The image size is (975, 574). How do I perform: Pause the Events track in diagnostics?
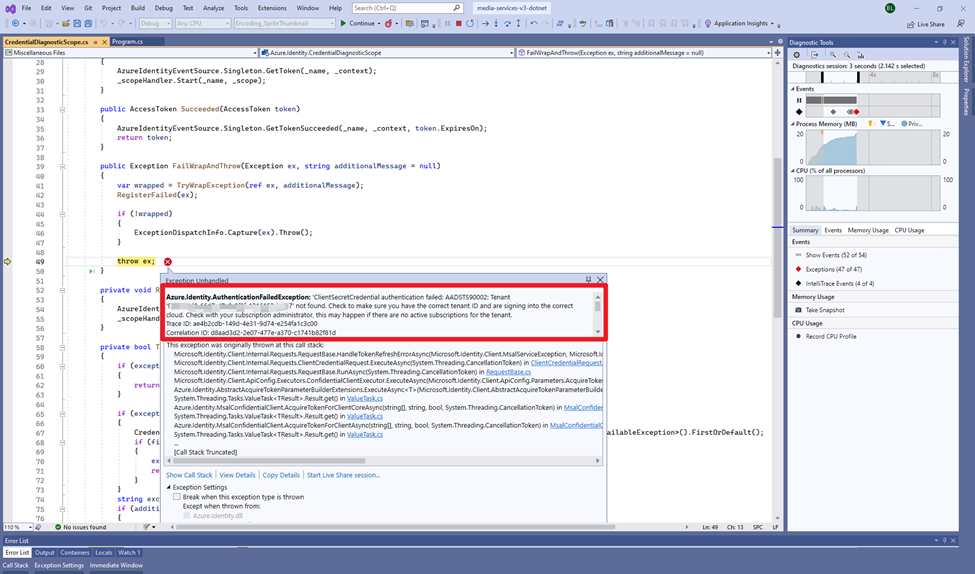(x=798, y=100)
